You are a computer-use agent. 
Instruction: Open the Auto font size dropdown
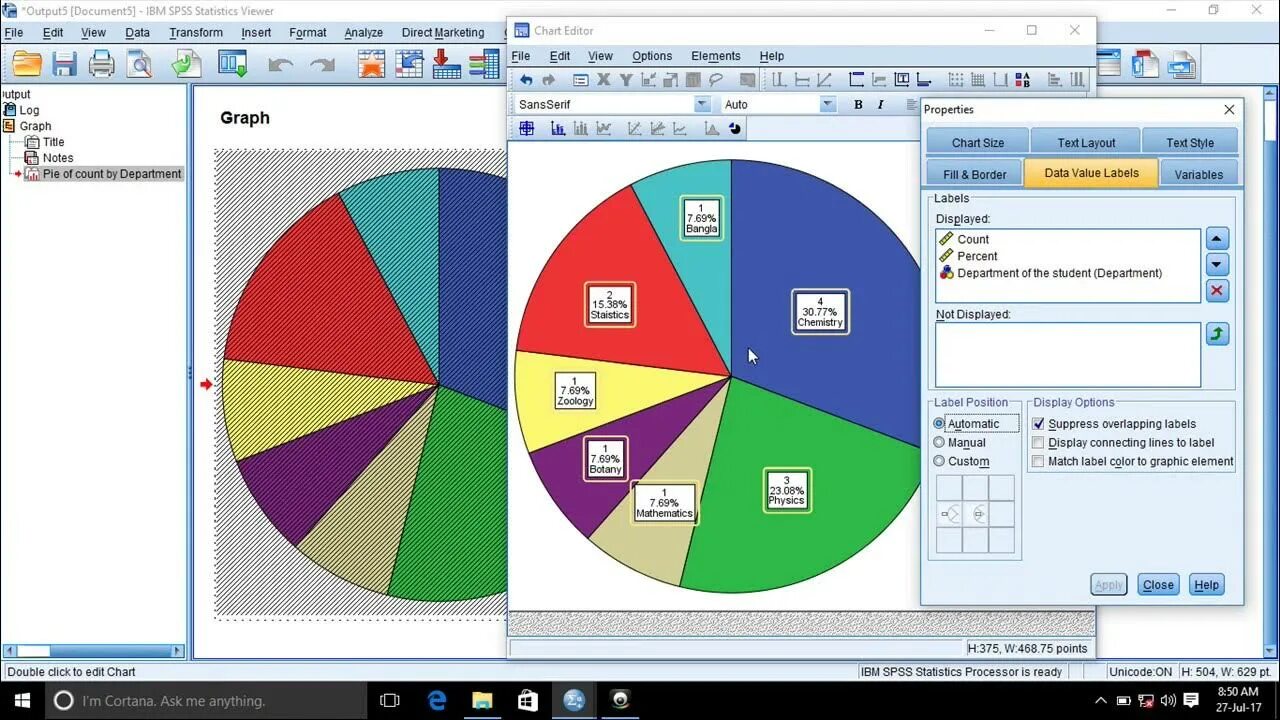pyautogui.click(x=828, y=104)
